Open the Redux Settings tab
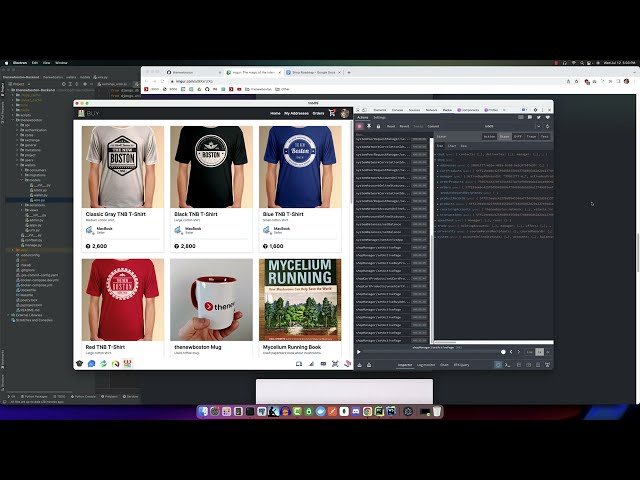The width and height of the screenshot is (640, 480). [379, 118]
